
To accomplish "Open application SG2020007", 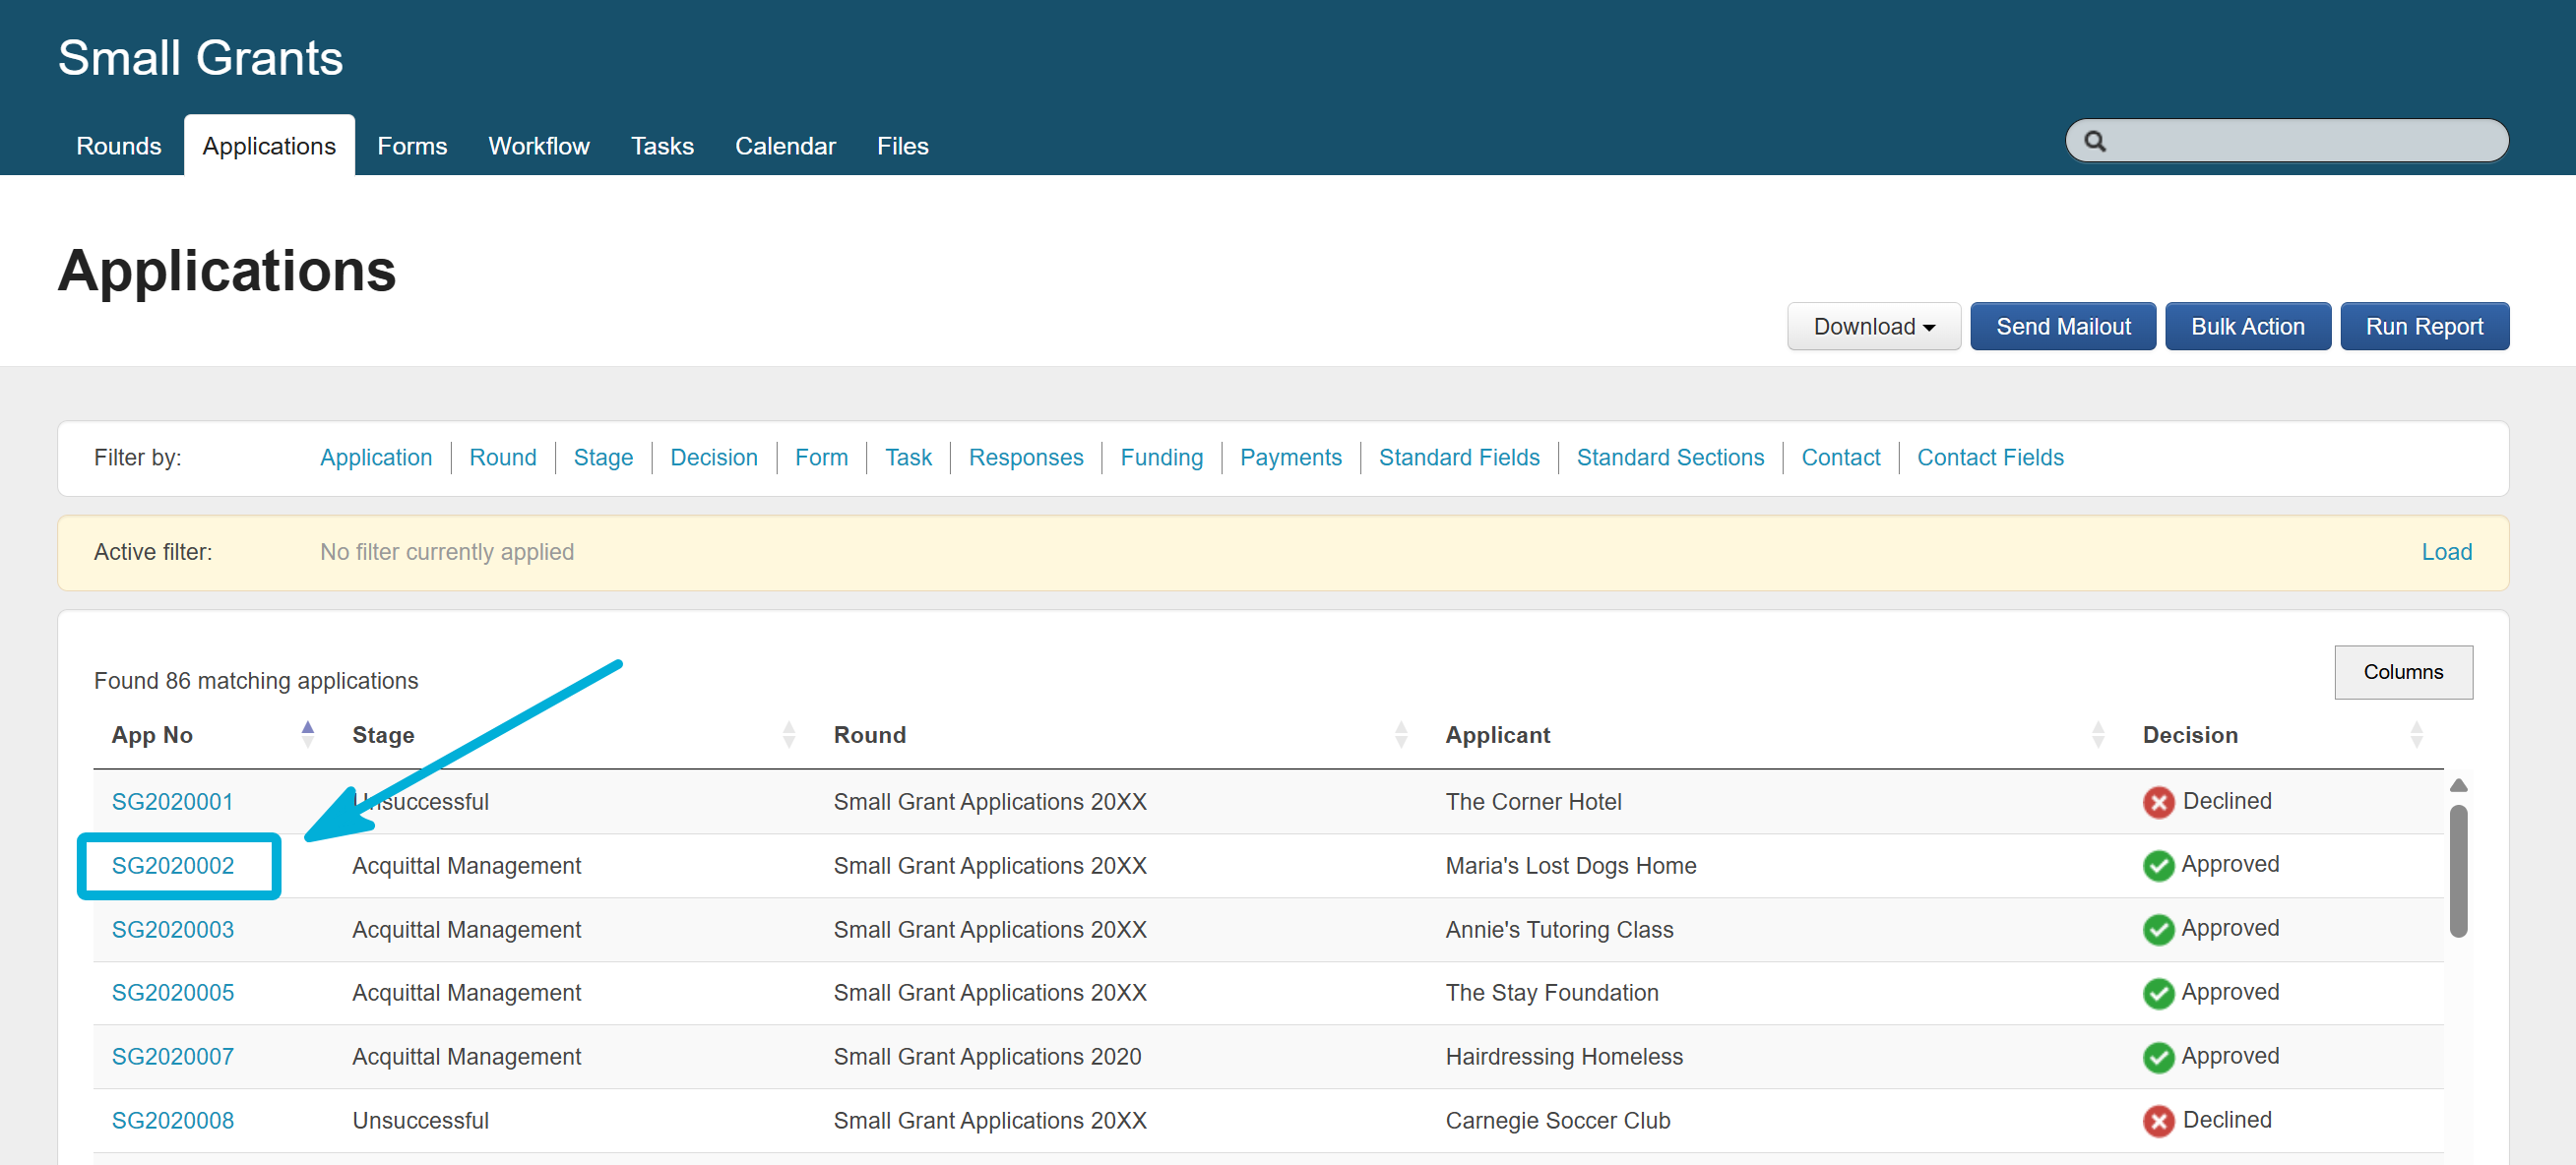I will tap(173, 1057).
